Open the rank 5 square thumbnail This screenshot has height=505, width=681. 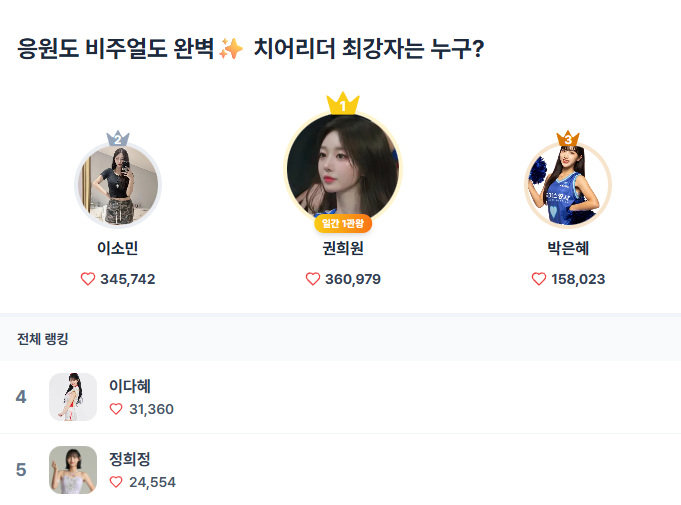click(x=73, y=470)
